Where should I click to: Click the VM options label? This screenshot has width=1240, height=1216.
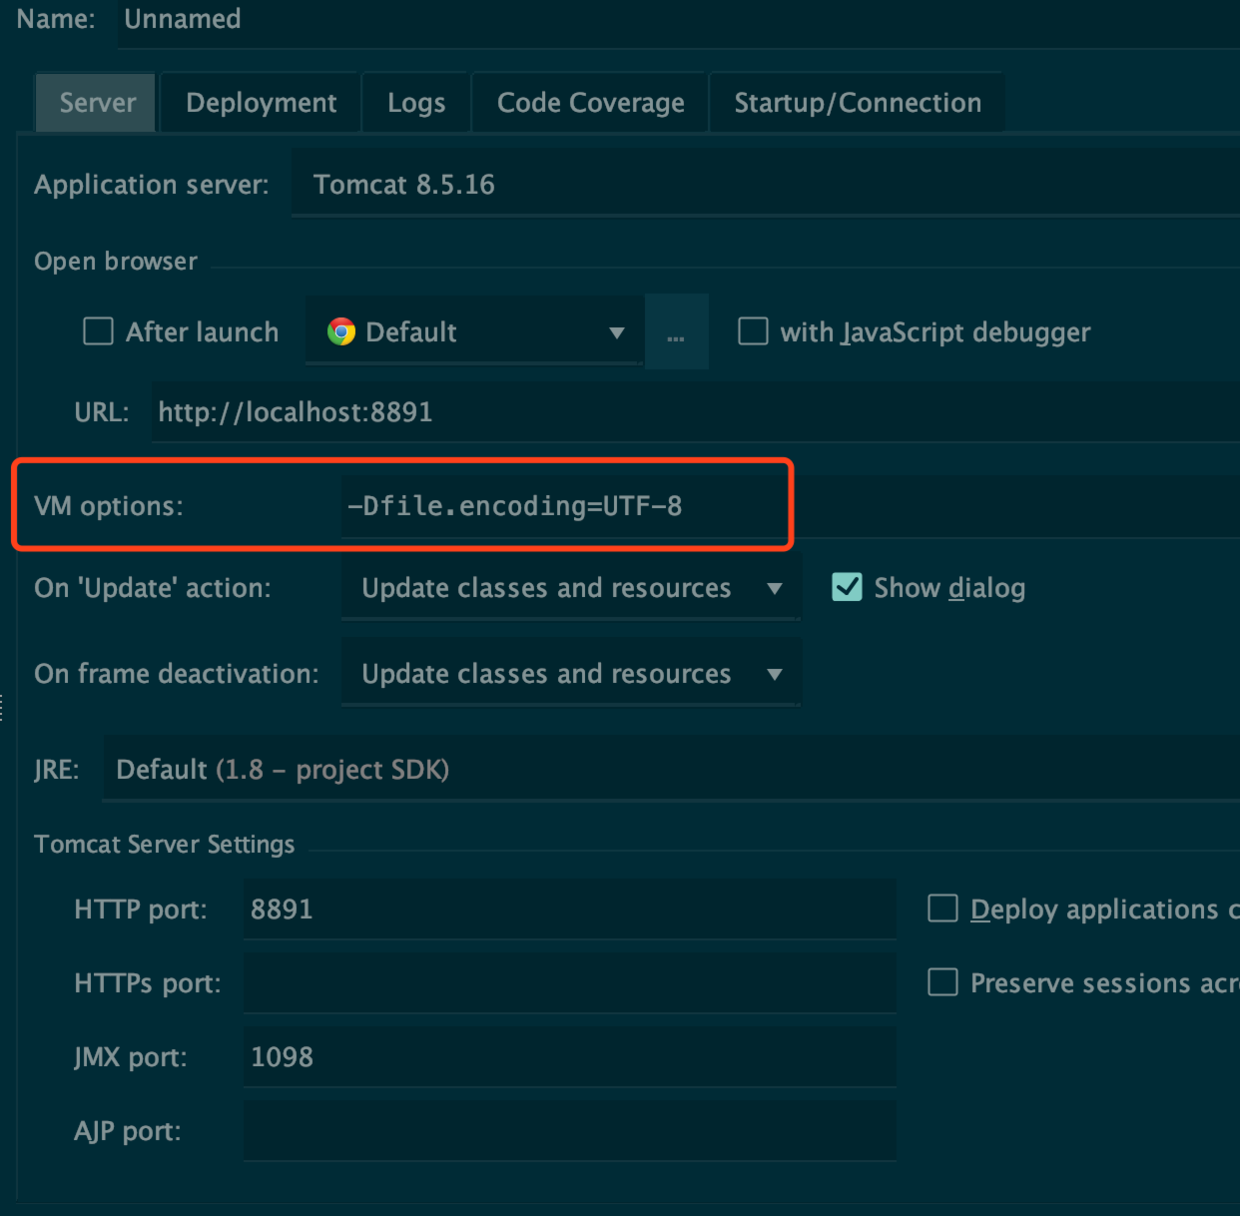coord(109,506)
